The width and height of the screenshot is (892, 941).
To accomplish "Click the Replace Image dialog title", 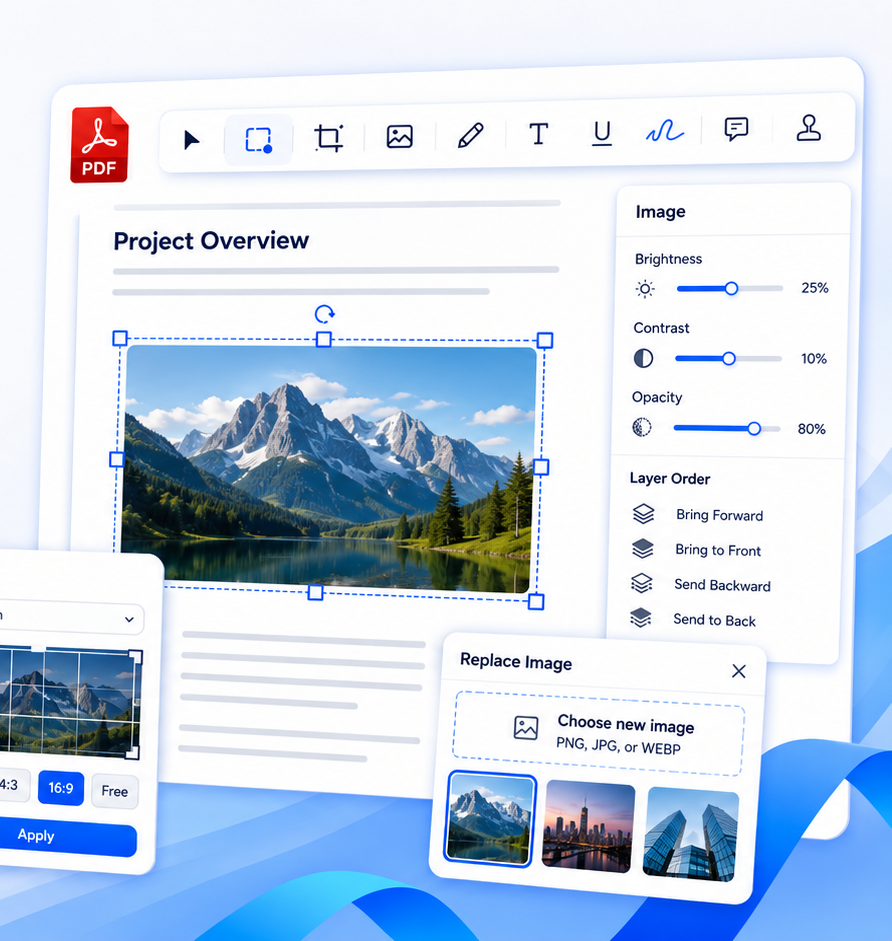I will [516, 661].
